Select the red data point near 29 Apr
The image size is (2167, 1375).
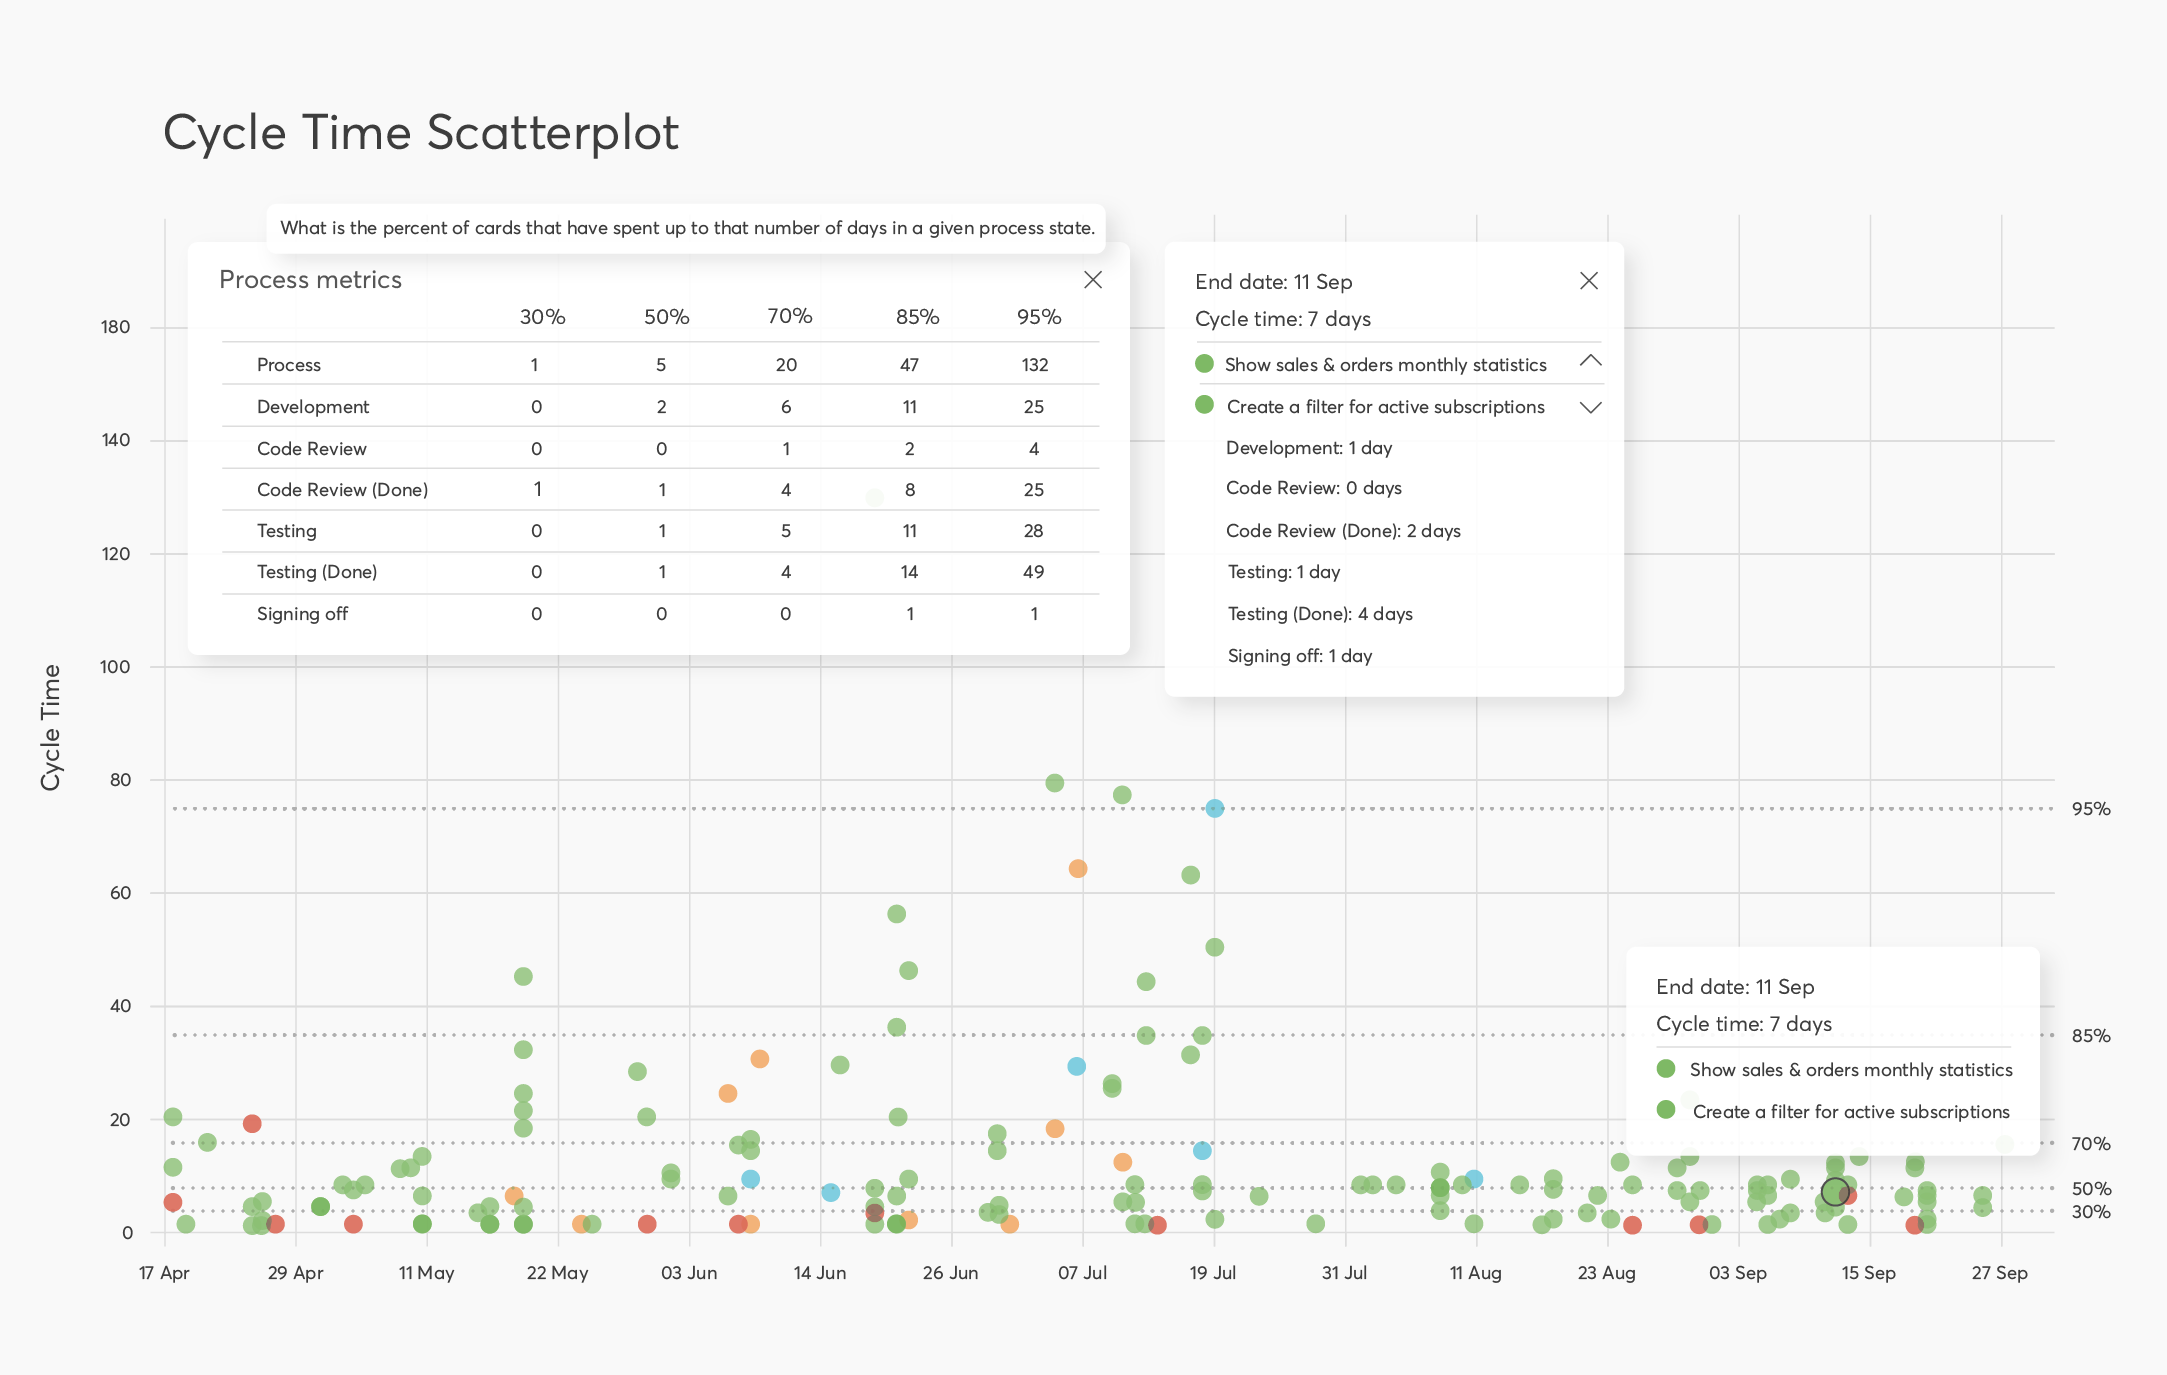click(x=250, y=1124)
